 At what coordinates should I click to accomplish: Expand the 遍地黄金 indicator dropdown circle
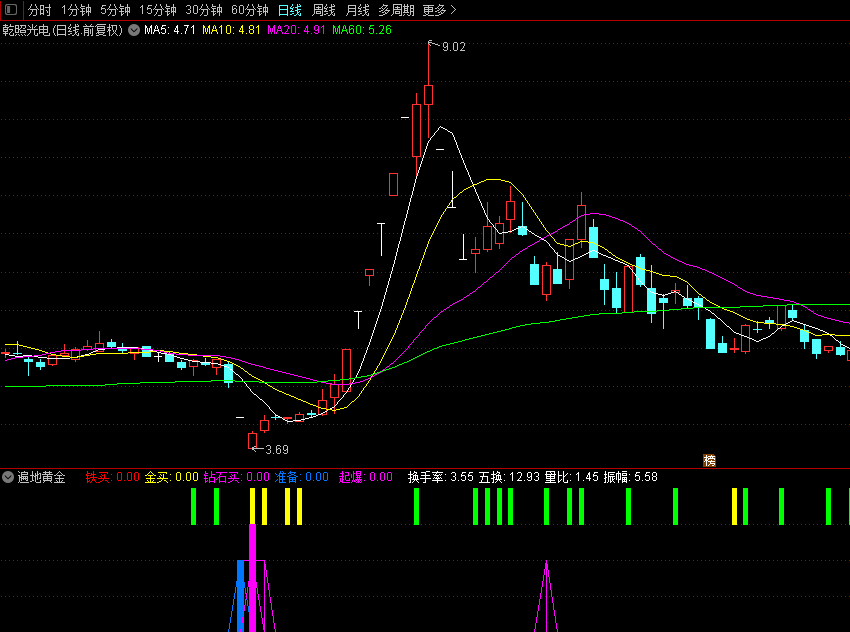click(8, 478)
